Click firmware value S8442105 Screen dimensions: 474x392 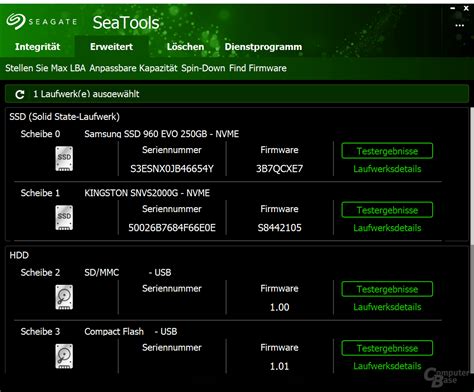pos(279,228)
